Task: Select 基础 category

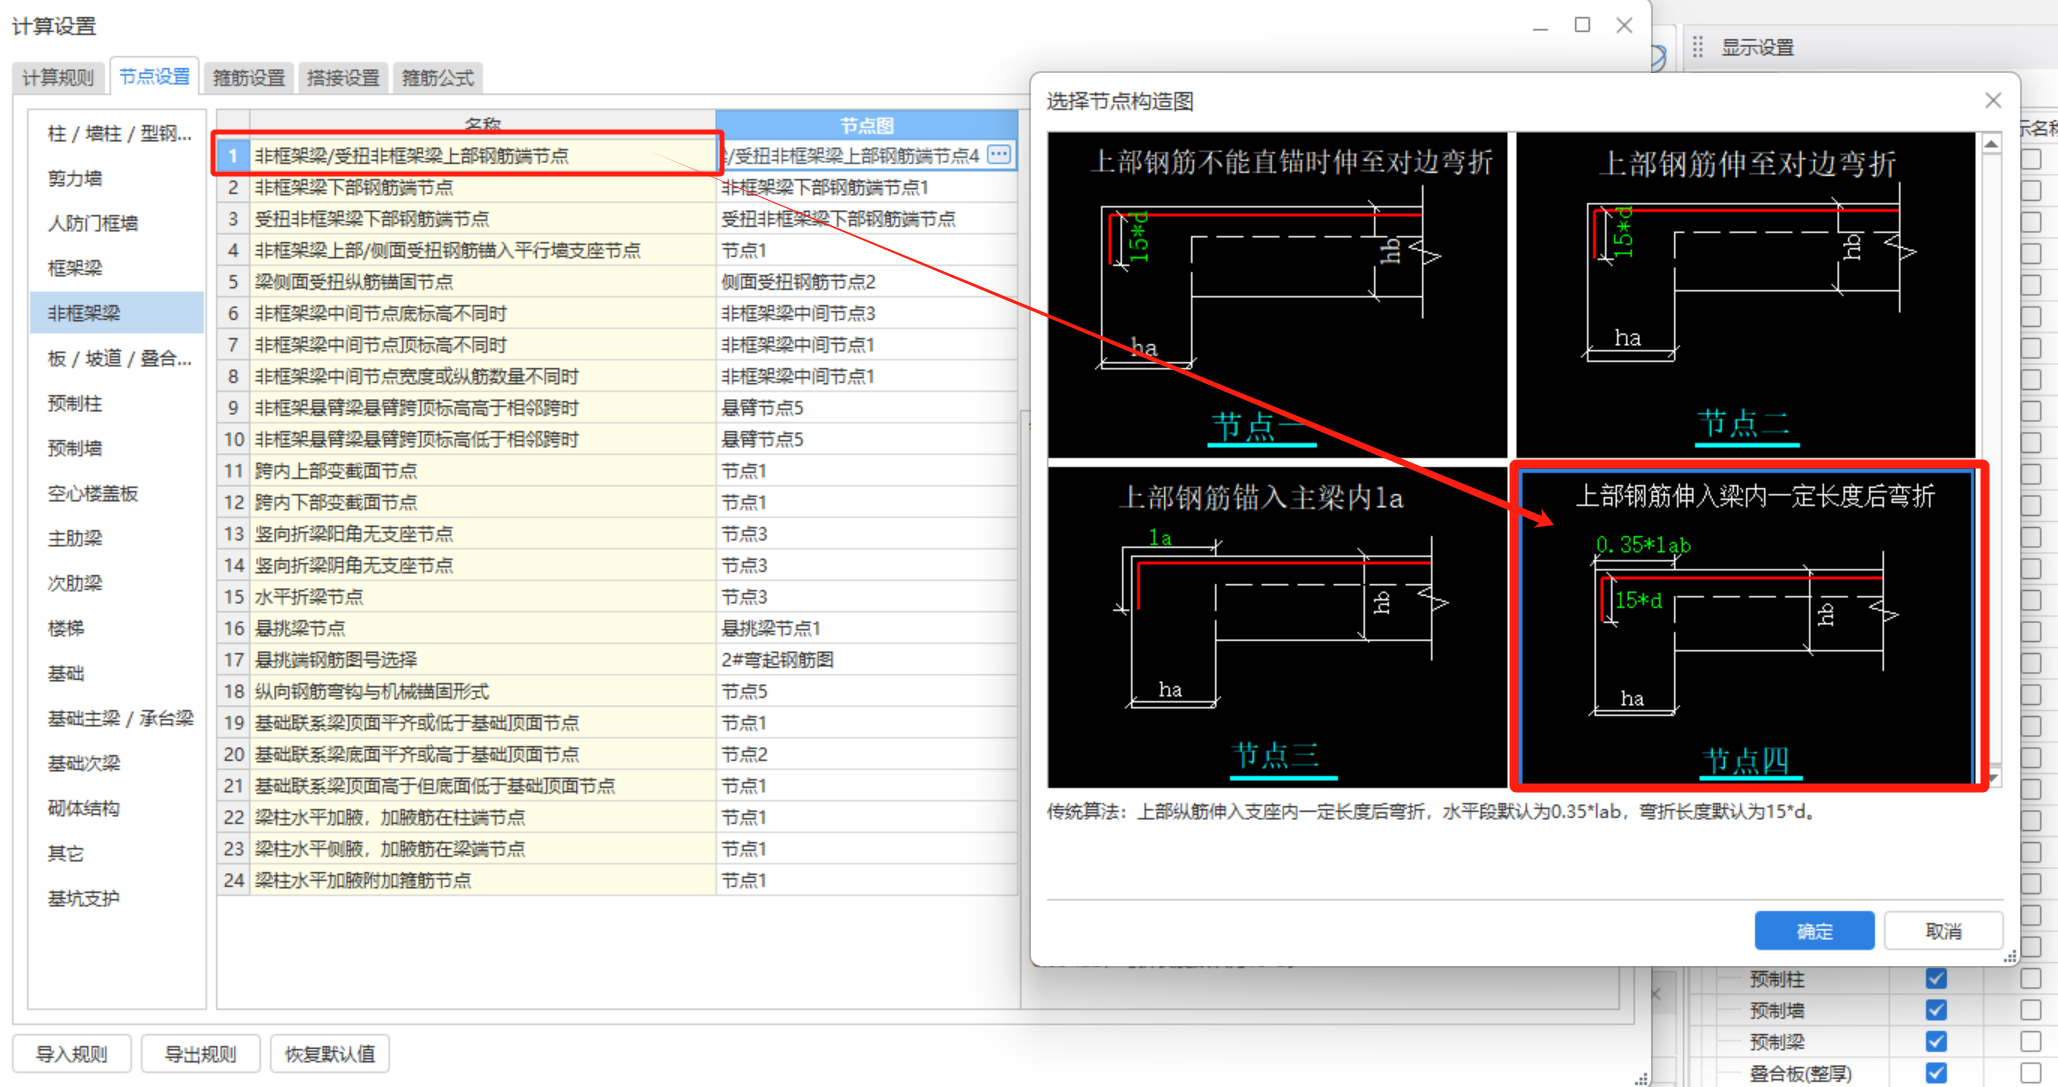Action: [118, 673]
